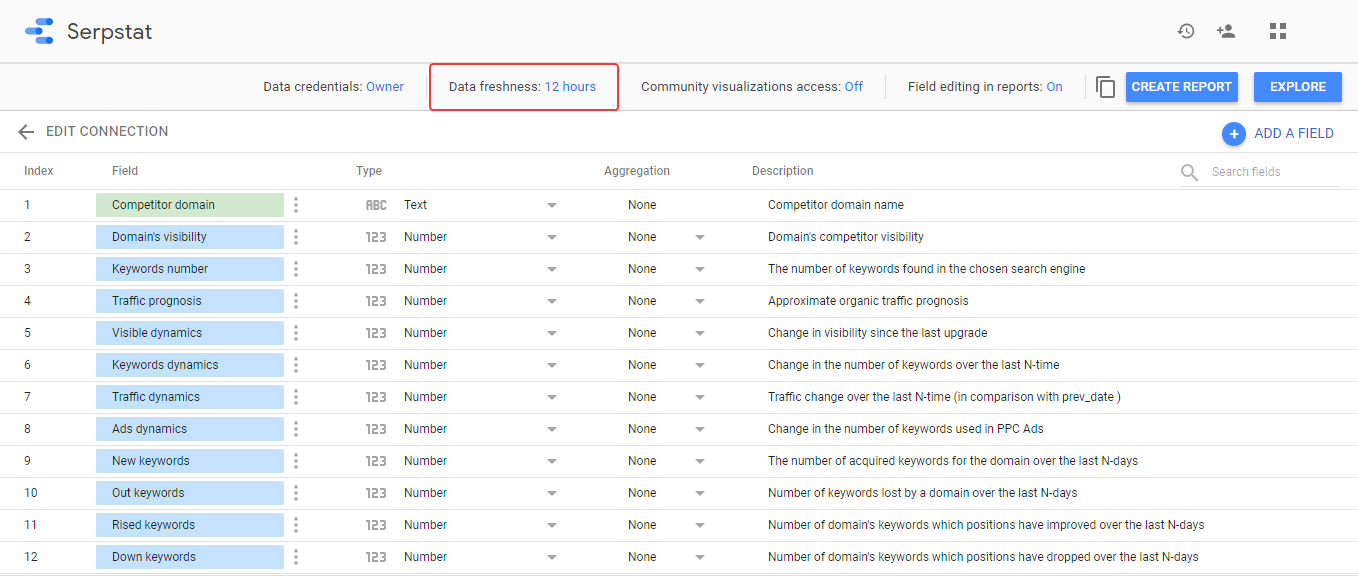Open three-dot menu for Traffic prognosis
The width and height of the screenshot is (1358, 578).
click(x=296, y=301)
